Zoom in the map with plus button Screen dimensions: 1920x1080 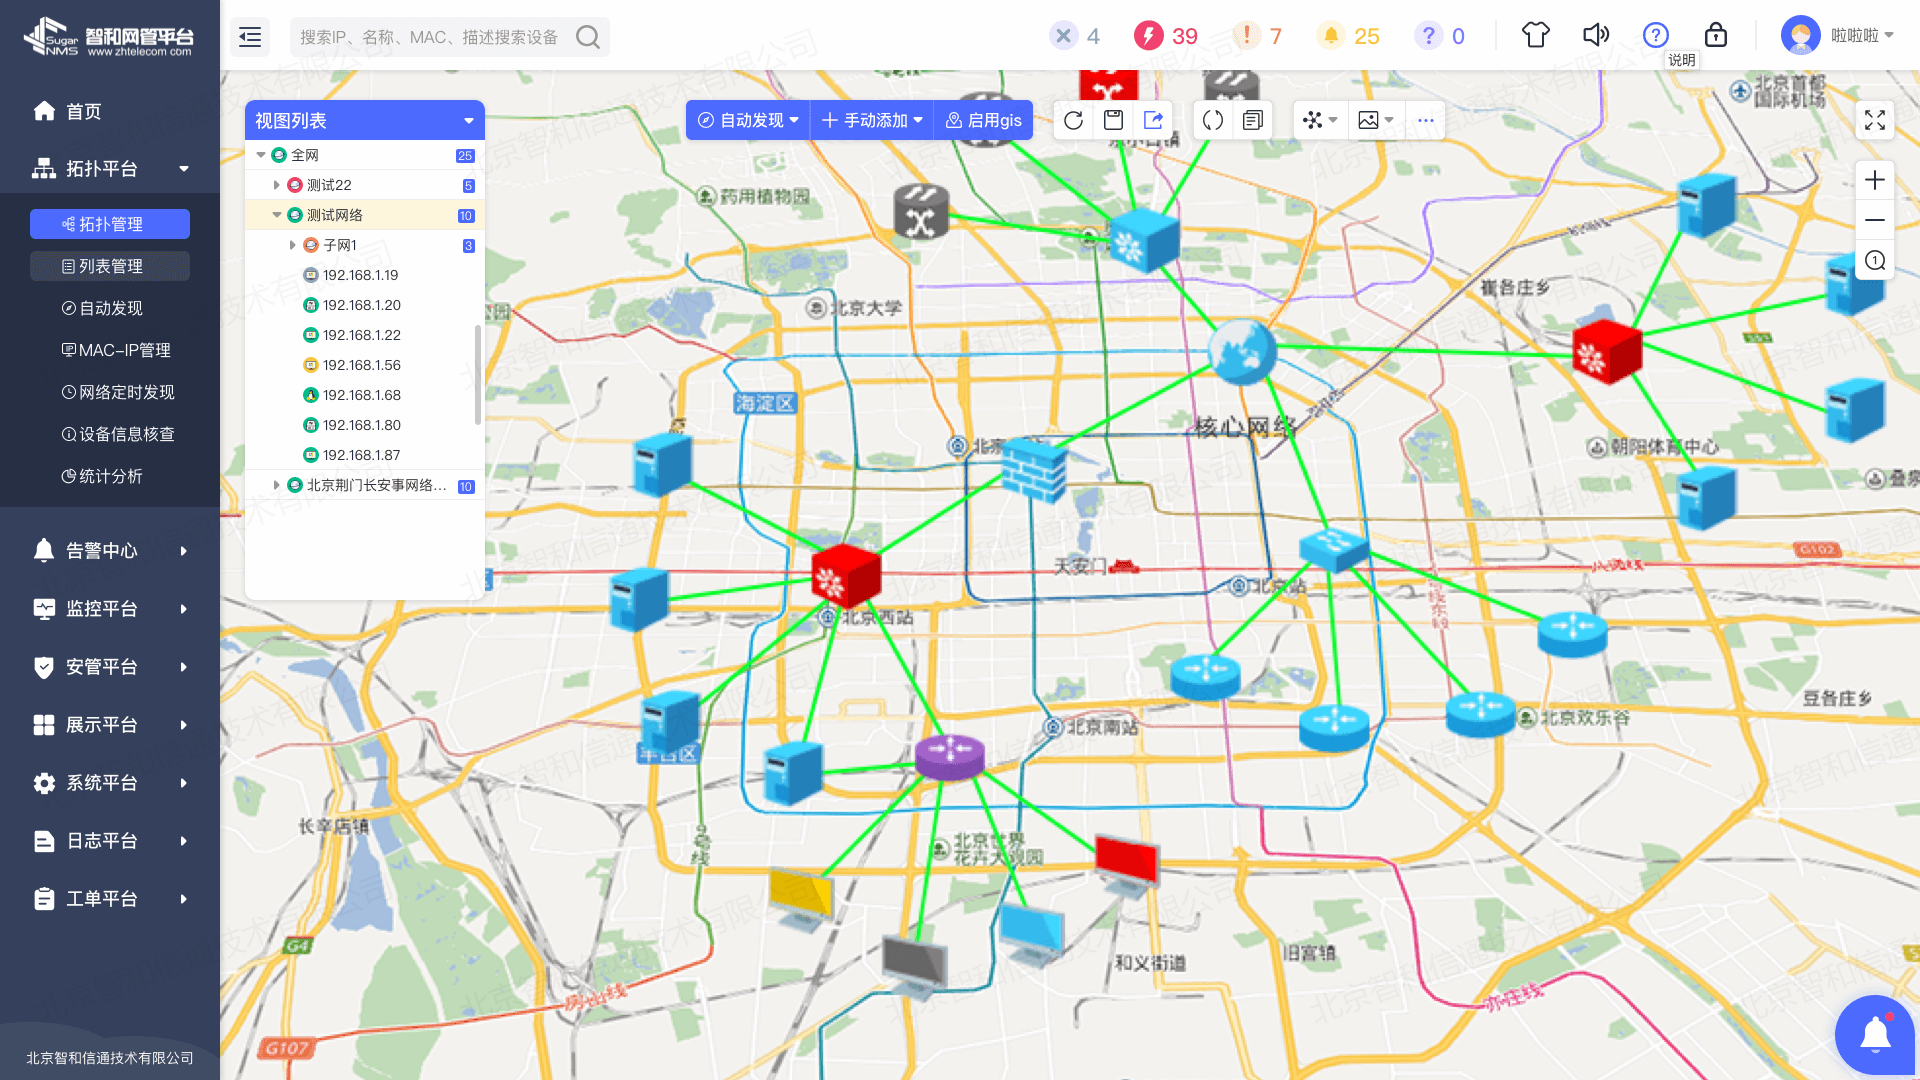coord(1875,180)
